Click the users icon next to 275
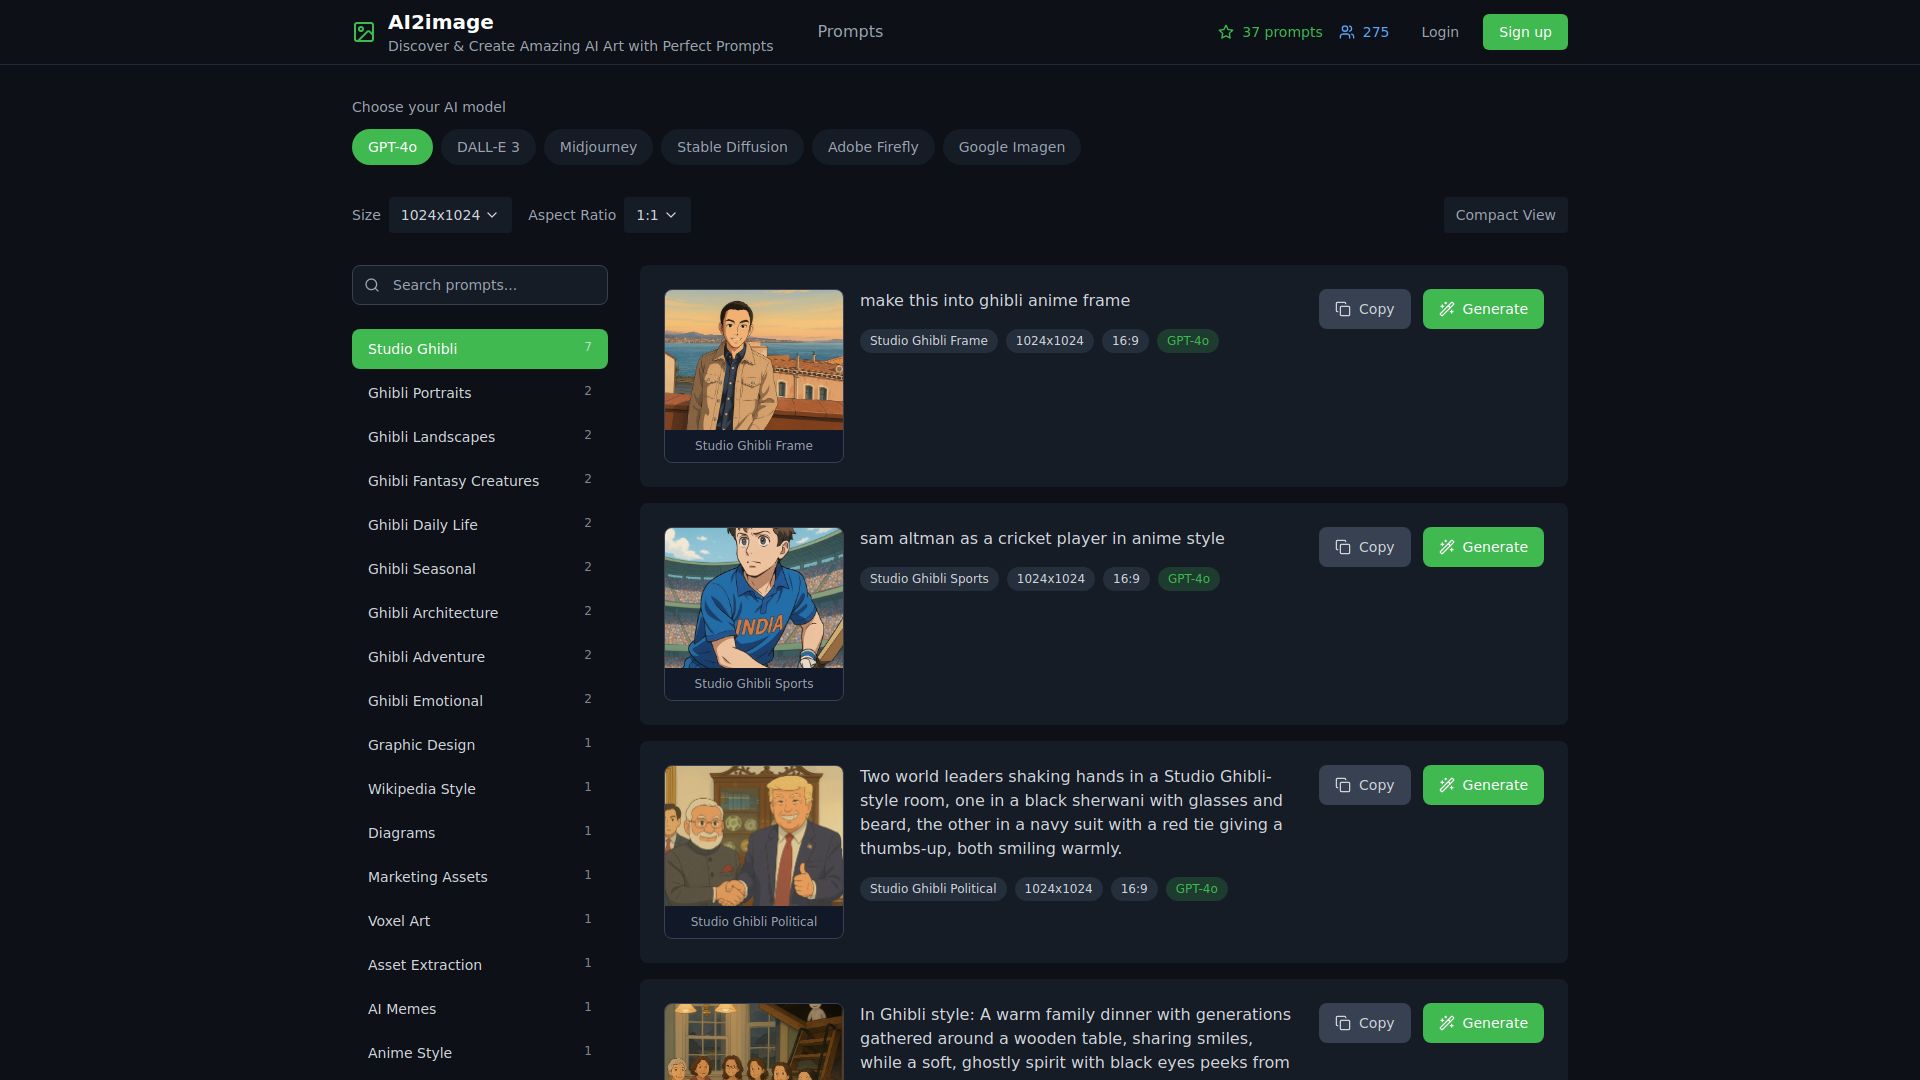 click(1347, 32)
